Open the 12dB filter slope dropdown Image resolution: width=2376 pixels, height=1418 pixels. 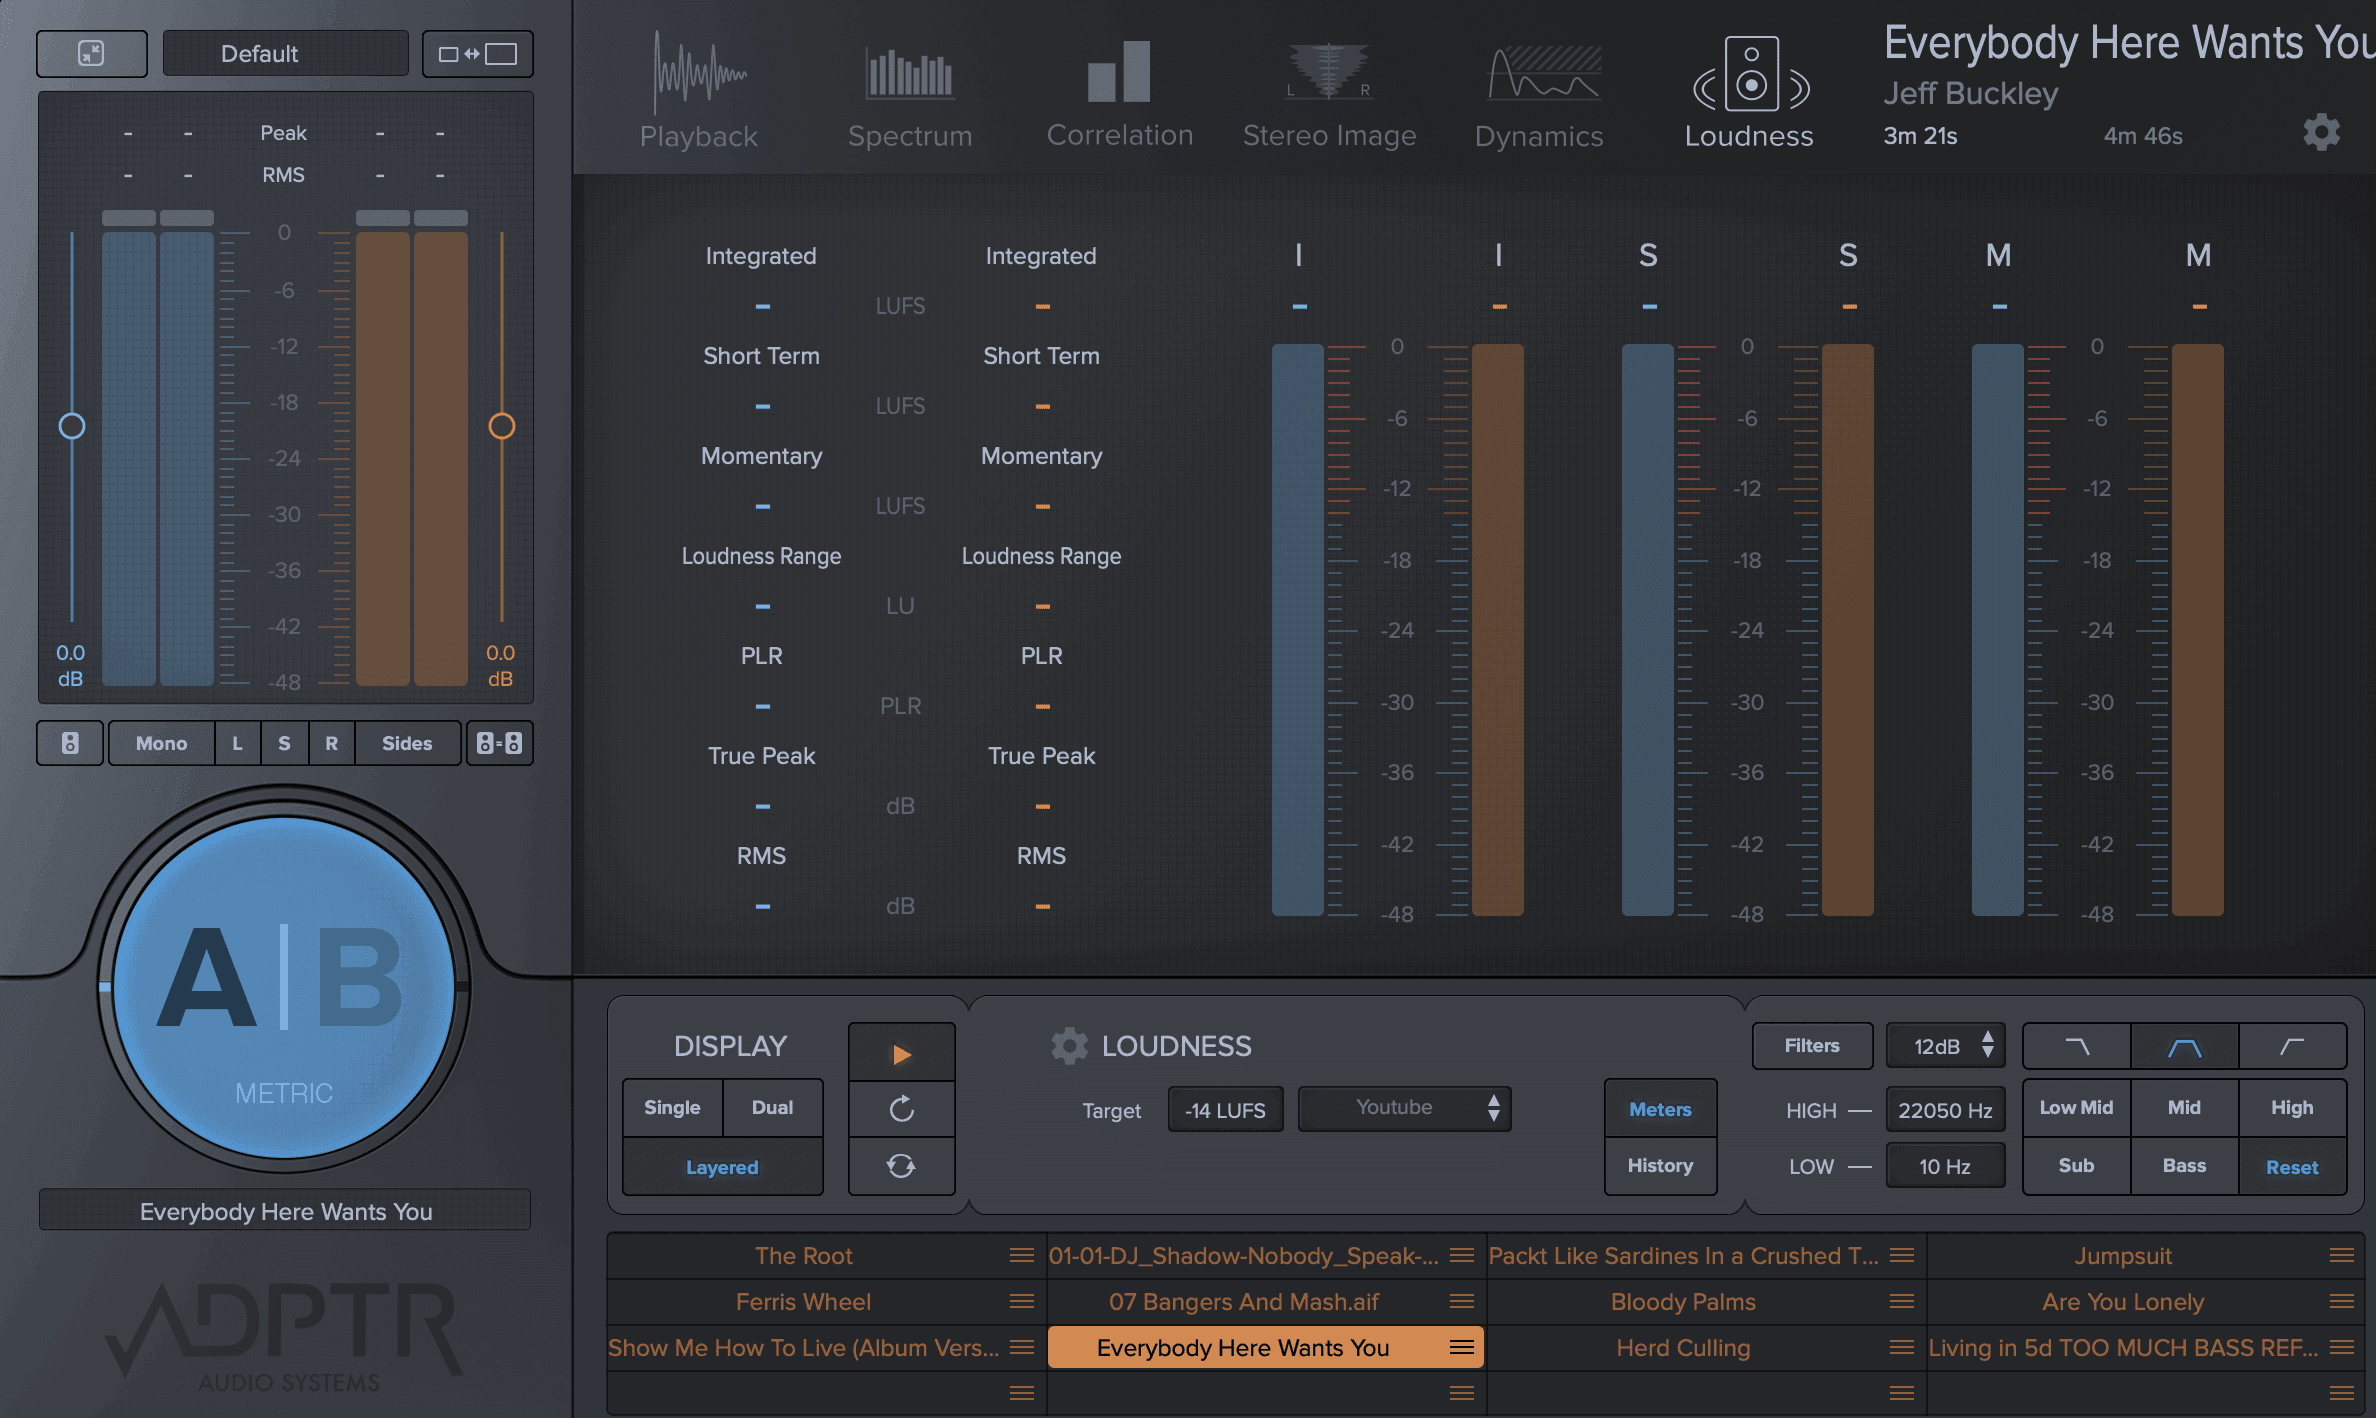[x=1945, y=1046]
